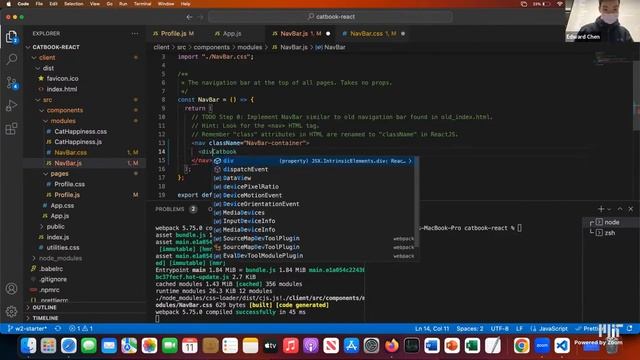
Task: Select the dispatchEvent autocomplete suggestion
Action: point(313,169)
